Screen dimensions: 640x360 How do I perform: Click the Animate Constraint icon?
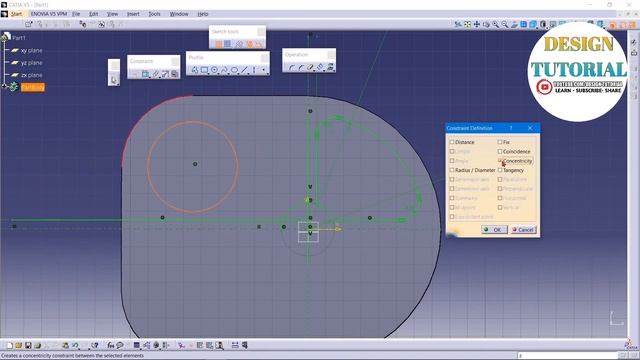point(165,74)
